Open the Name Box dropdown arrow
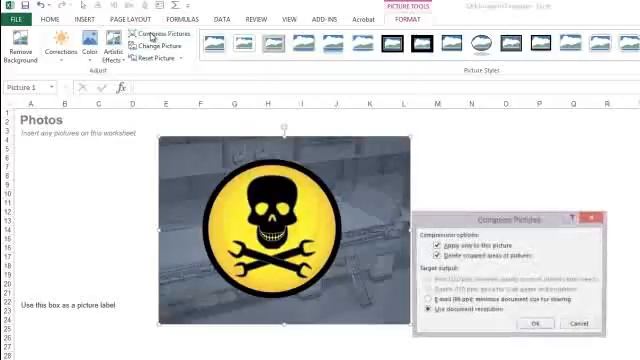The image size is (640, 360). pos(51,87)
